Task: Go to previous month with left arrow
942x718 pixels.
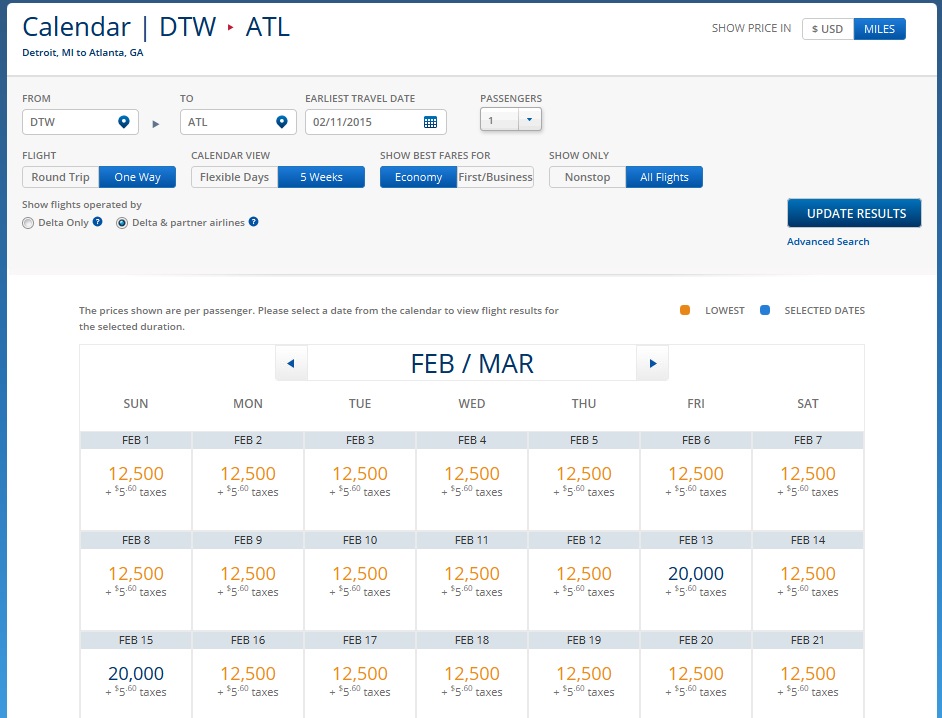Action: [291, 363]
